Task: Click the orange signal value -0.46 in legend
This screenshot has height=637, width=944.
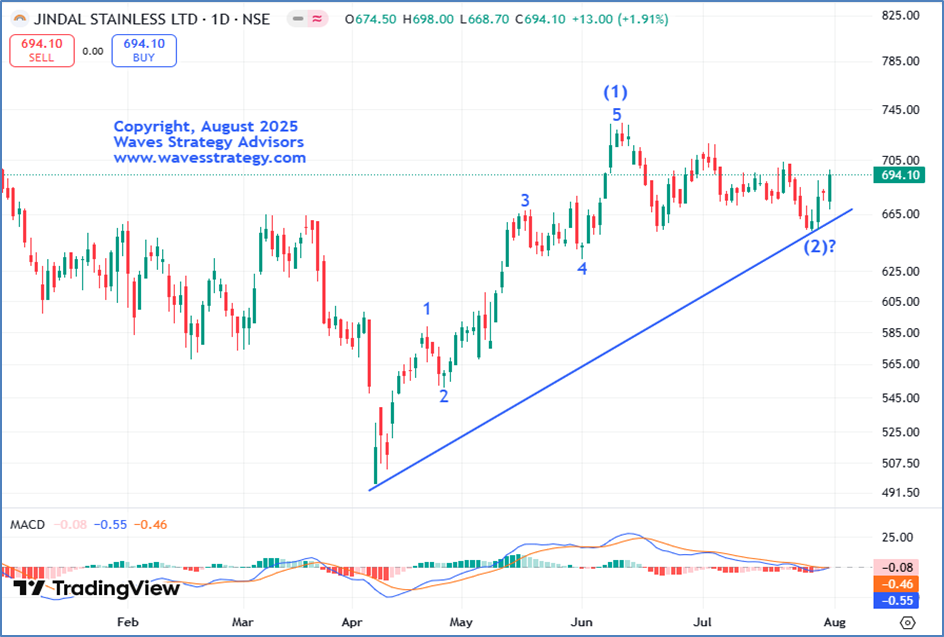Action: tap(151, 524)
